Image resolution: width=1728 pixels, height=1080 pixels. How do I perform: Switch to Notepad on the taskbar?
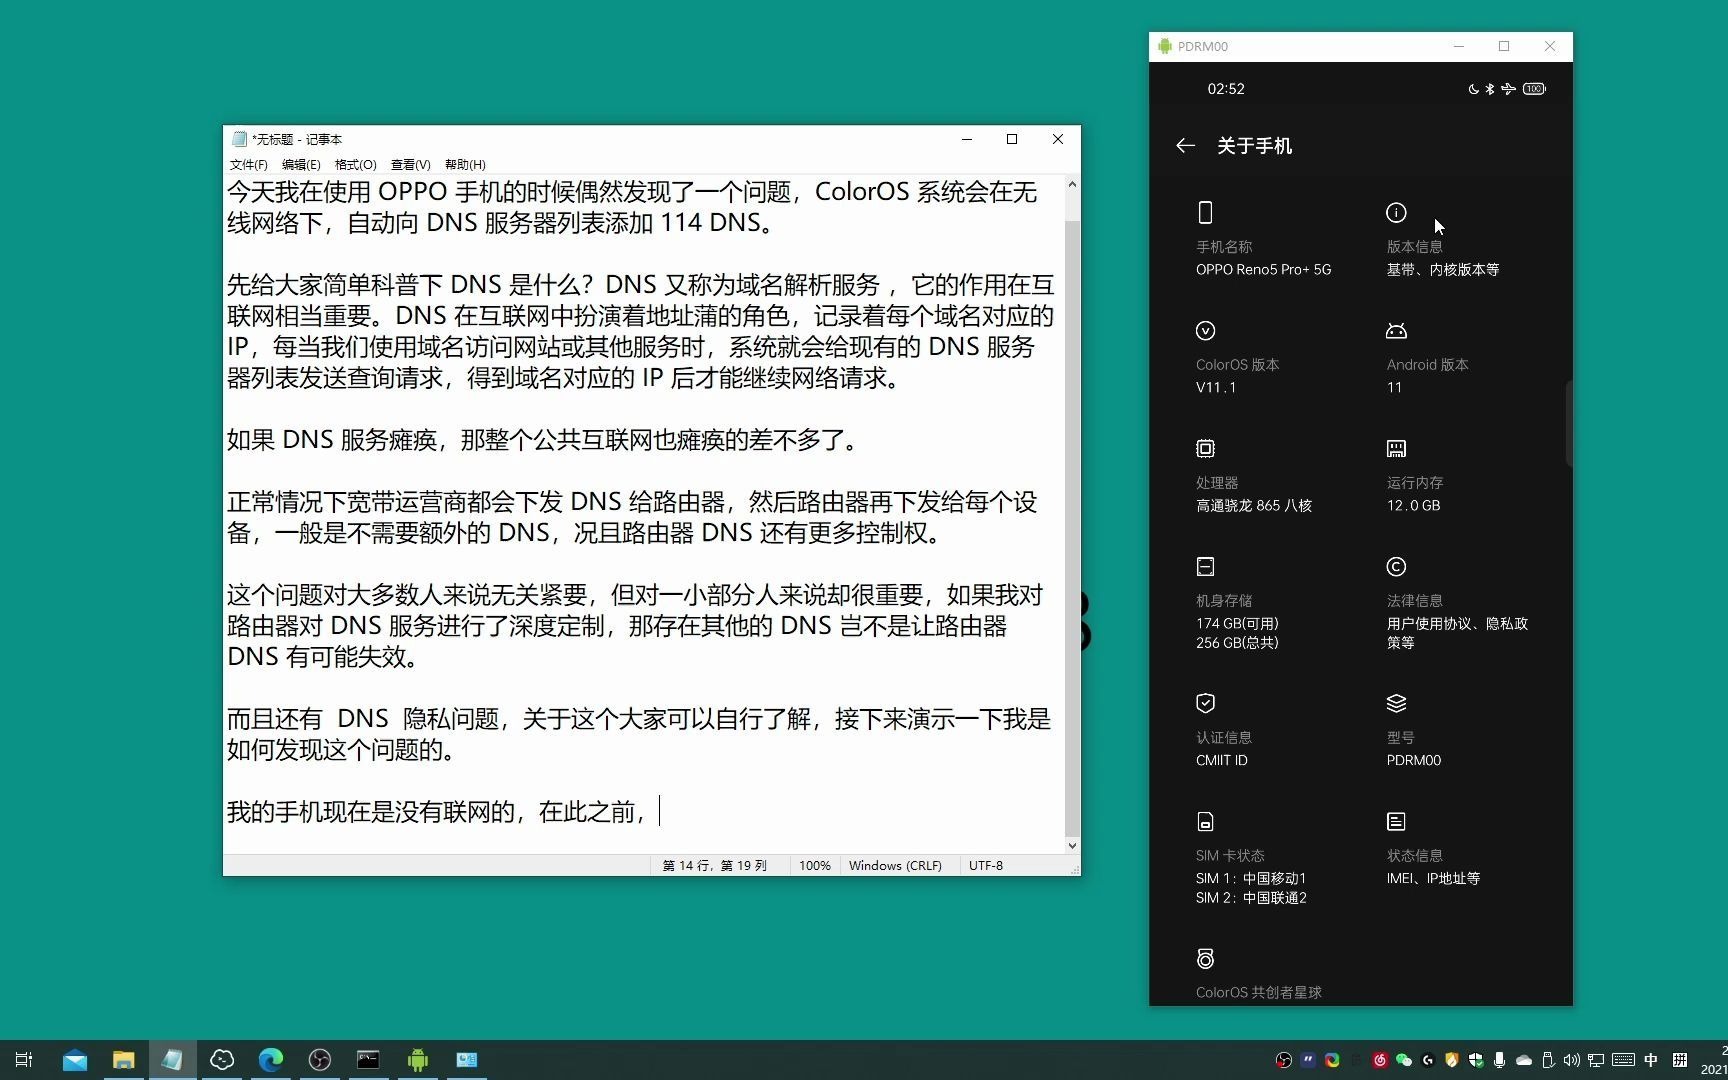(x=172, y=1060)
